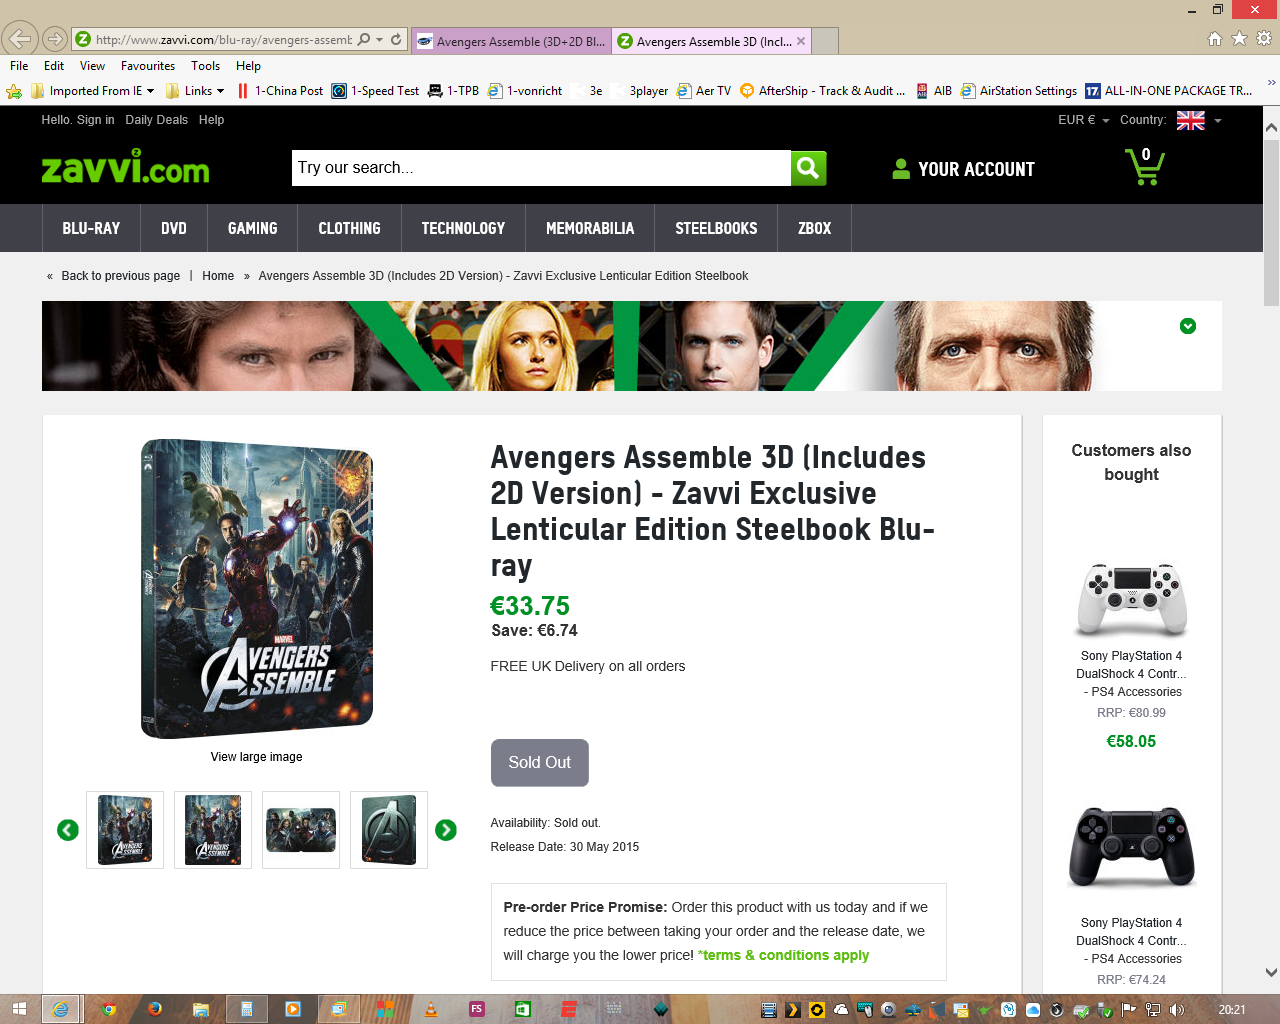Open the Windows Start button
Viewport: 1280px width, 1024px height.
point(19,1009)
